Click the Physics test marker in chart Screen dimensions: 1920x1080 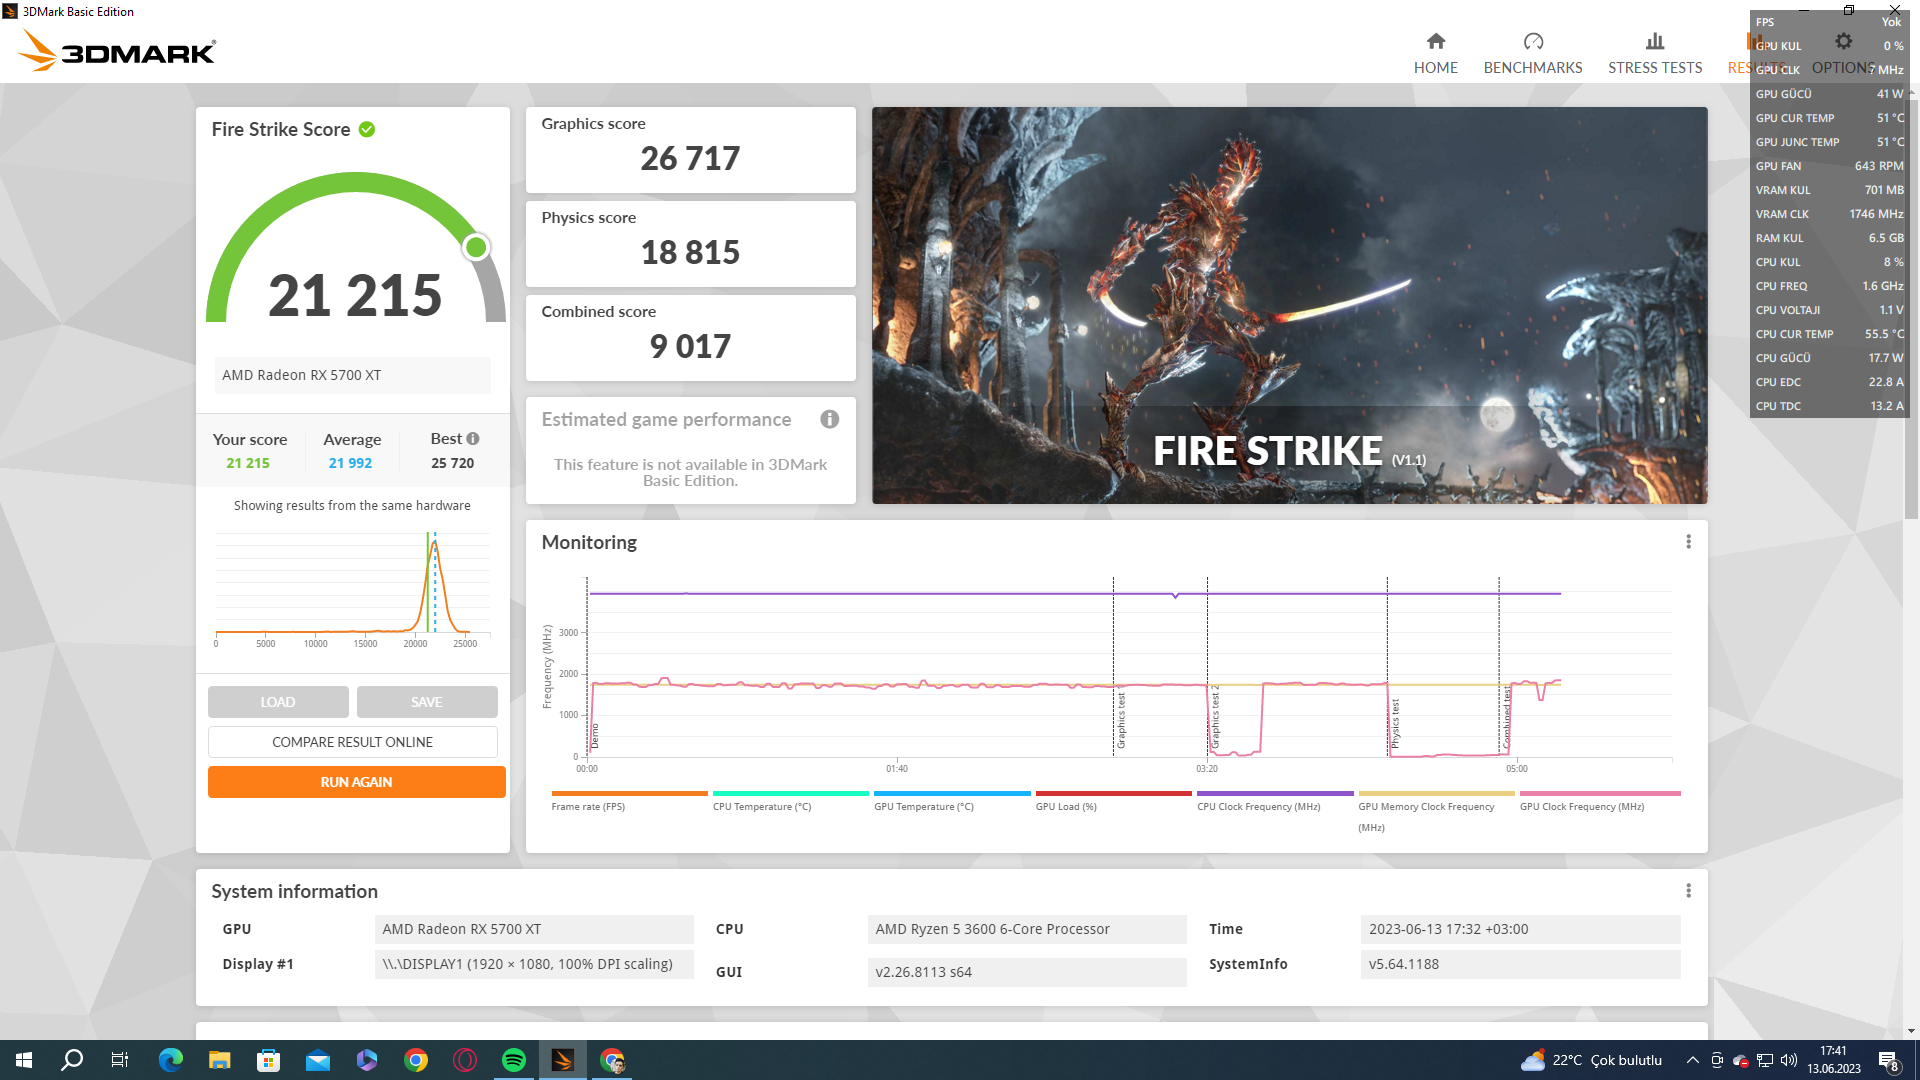tap(1395, 723)
